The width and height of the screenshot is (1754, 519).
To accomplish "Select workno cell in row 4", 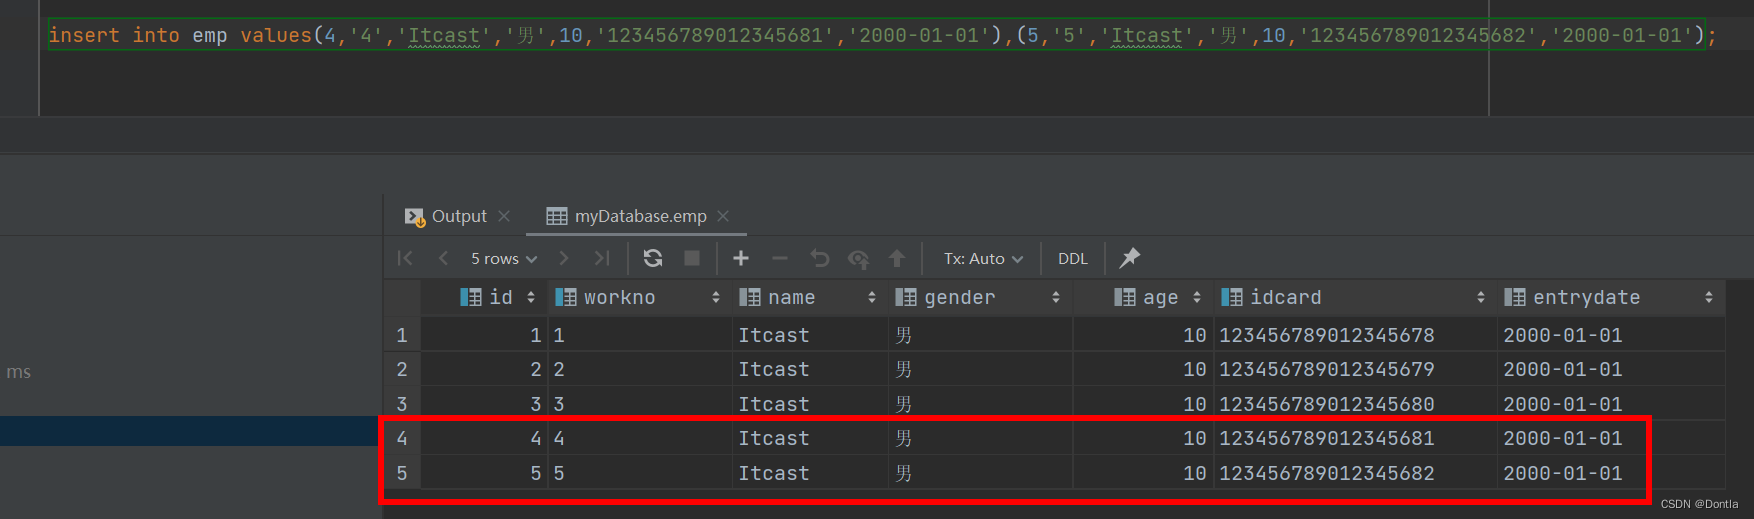I will [x=640, y=438].
